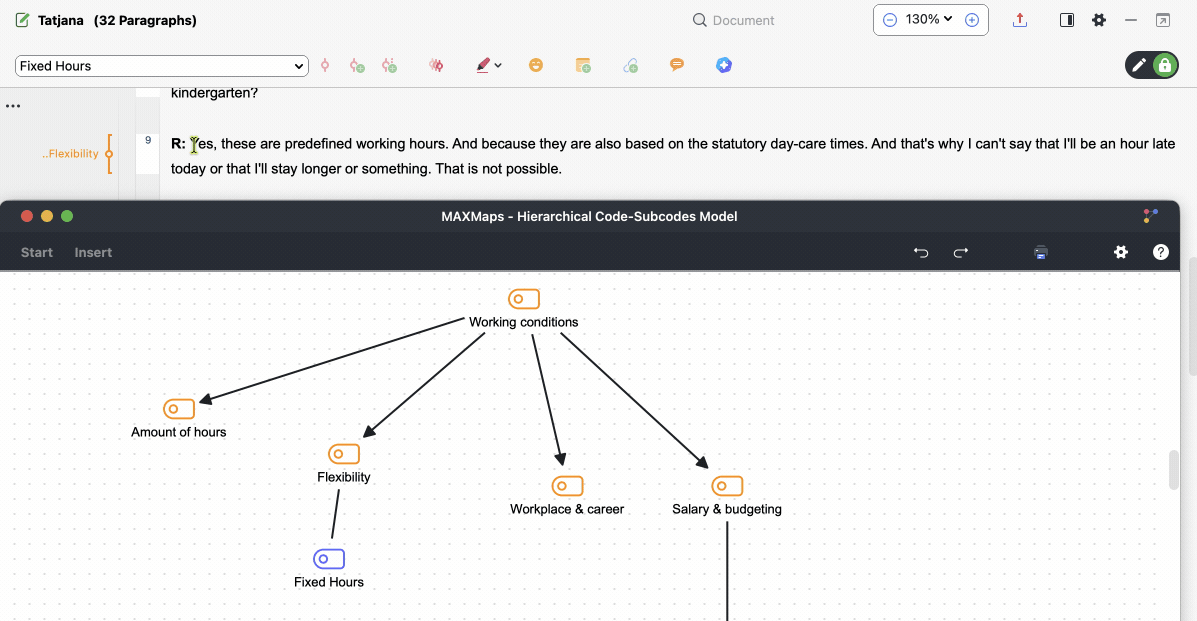
Task: Zoom out with the minus button
Action: click(x=889, y=20)
